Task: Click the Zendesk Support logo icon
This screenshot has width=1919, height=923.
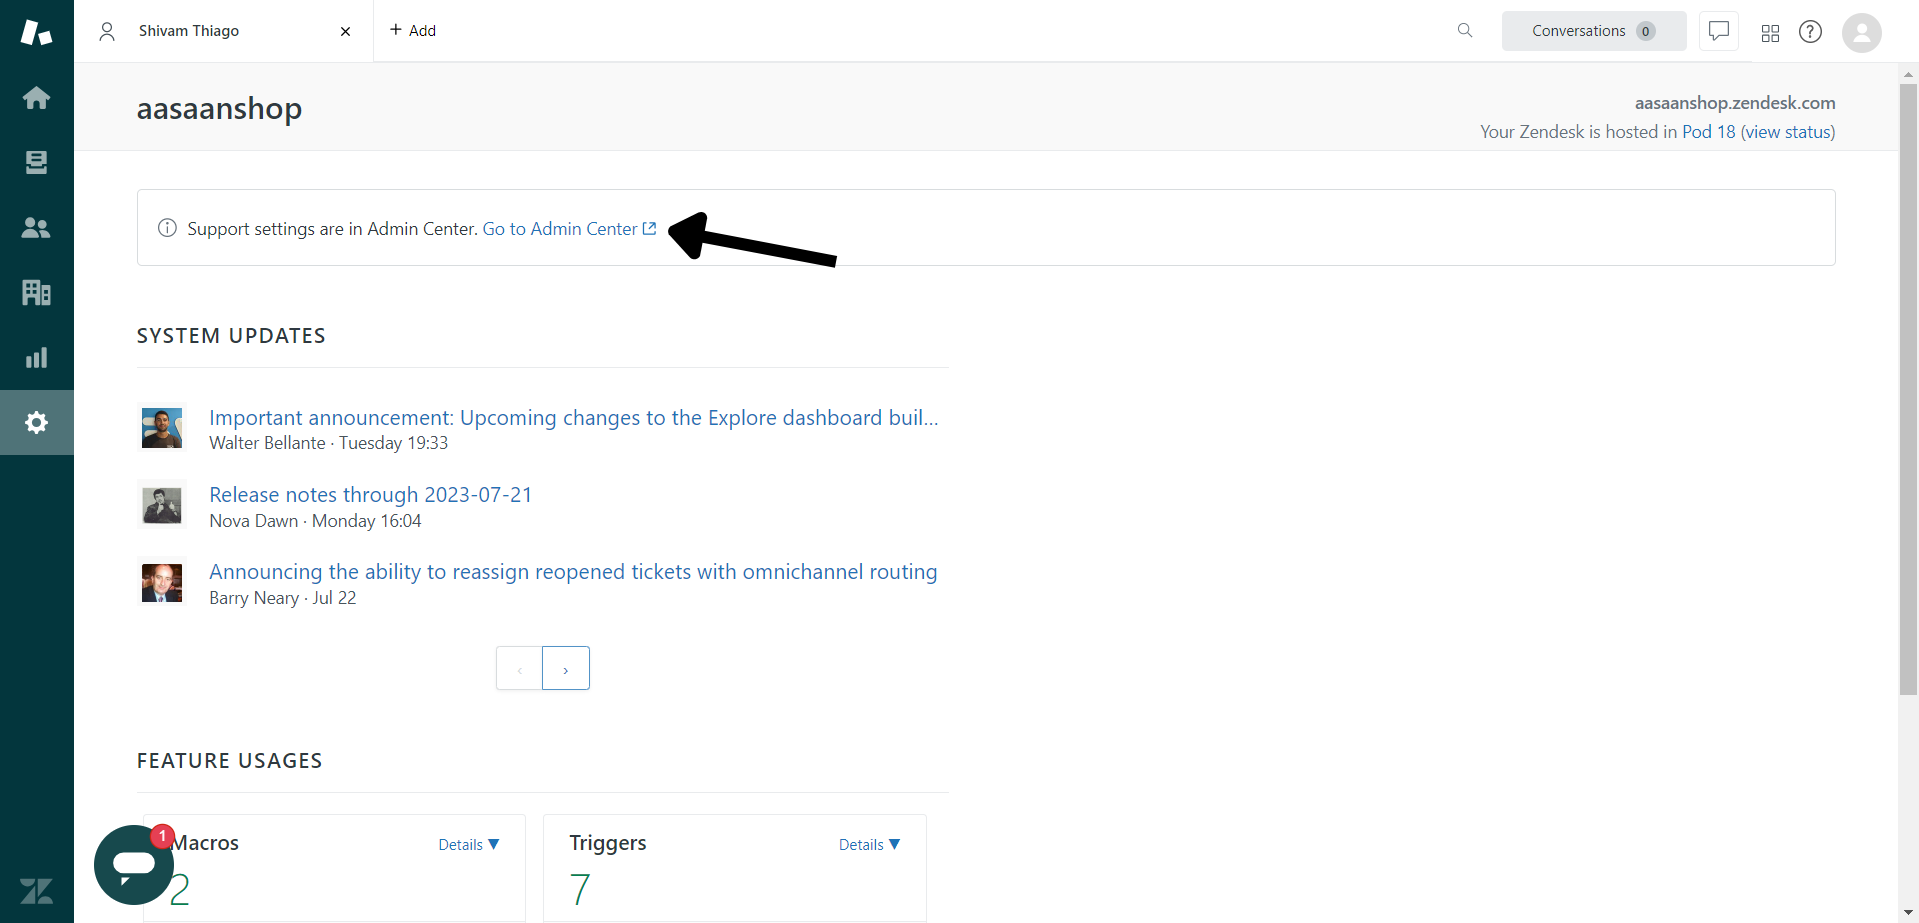Action: click(36, 32)
